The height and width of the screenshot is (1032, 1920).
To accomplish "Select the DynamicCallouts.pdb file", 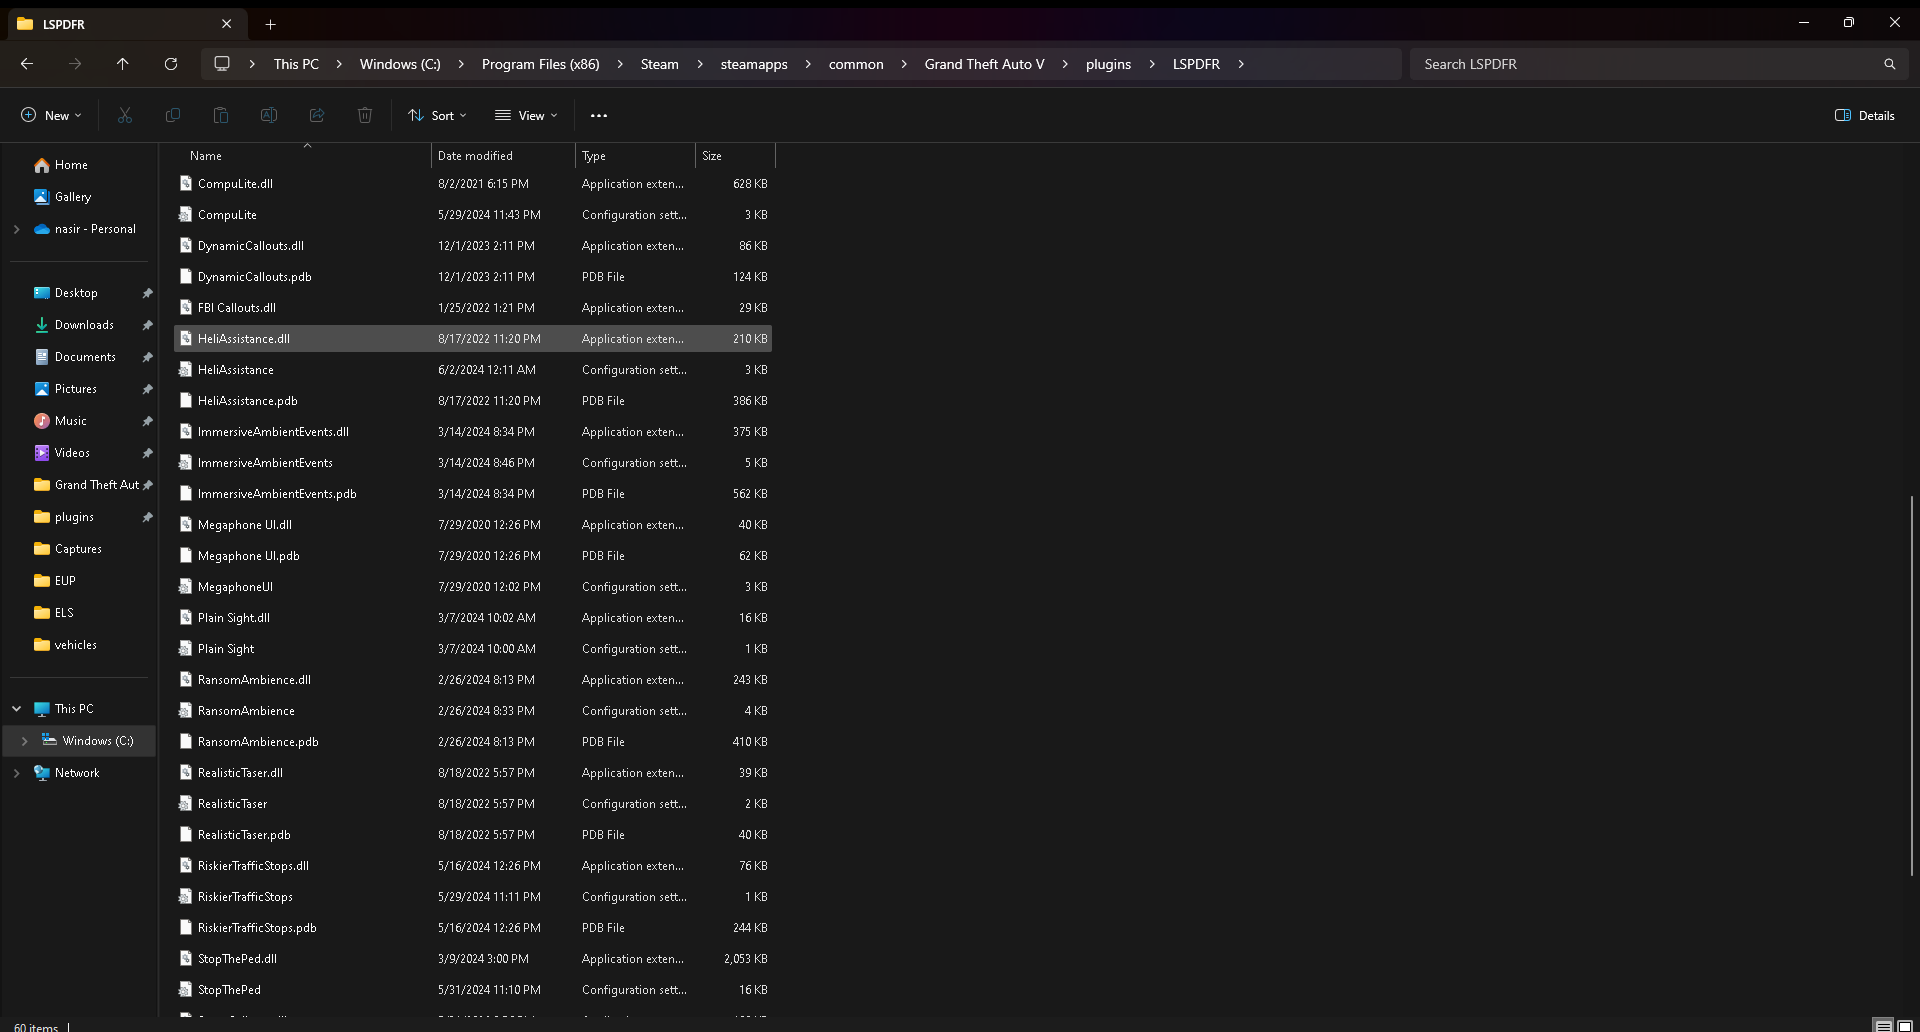I will (x=473, y=277).
